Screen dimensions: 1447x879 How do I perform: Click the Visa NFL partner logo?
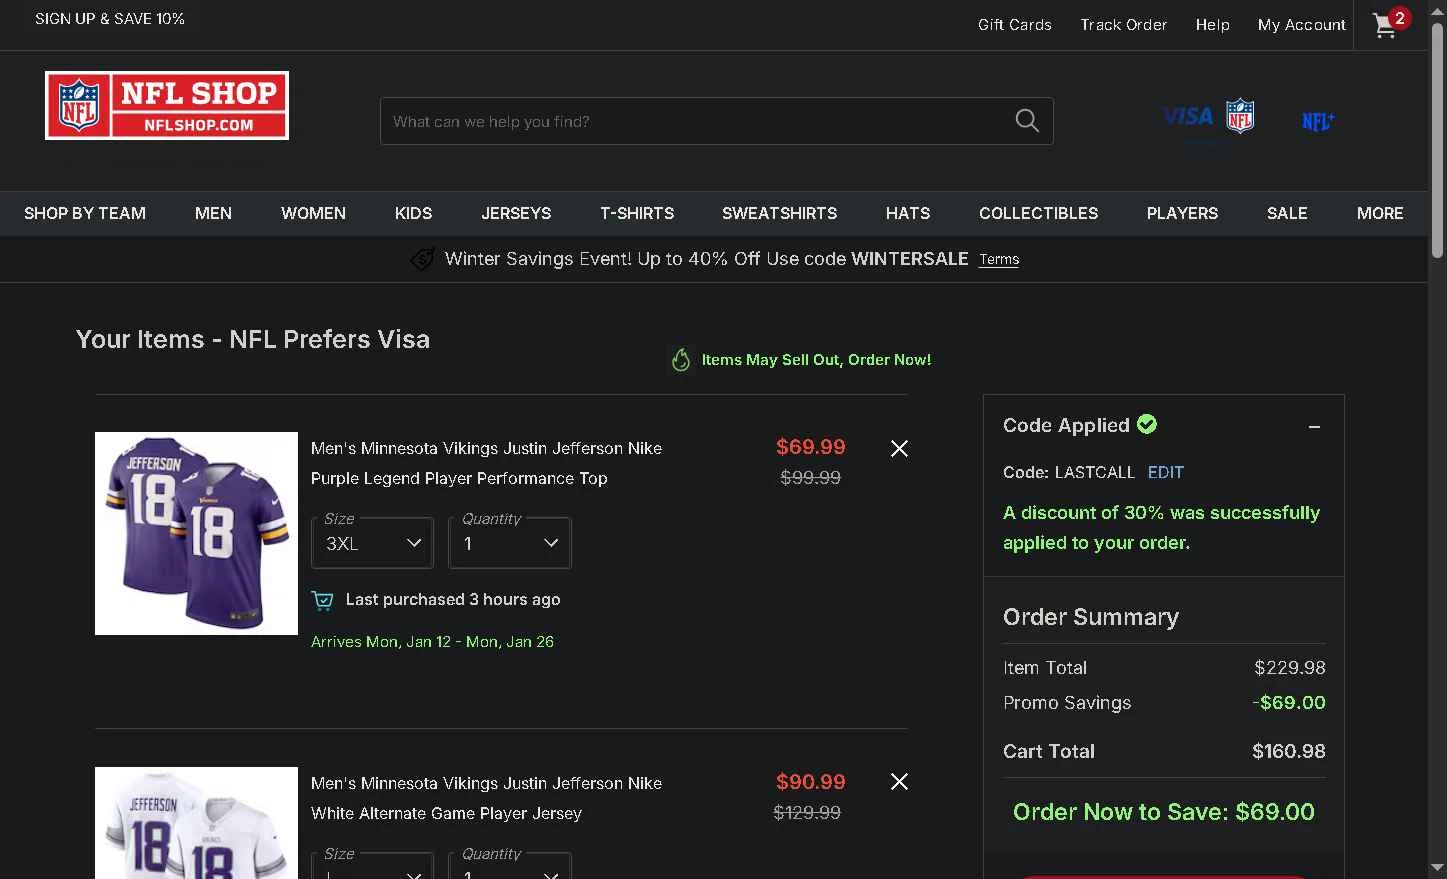coord(1208,117)
